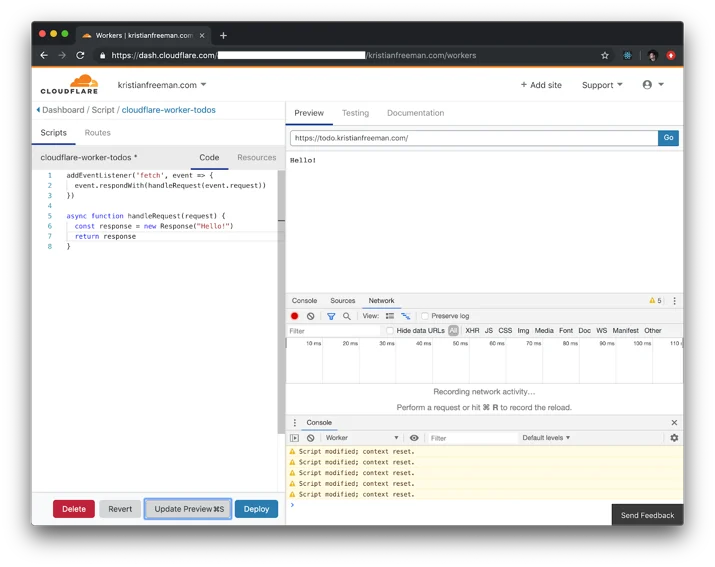Select the Code tab

pyautogui.click(x=209, y=157)
